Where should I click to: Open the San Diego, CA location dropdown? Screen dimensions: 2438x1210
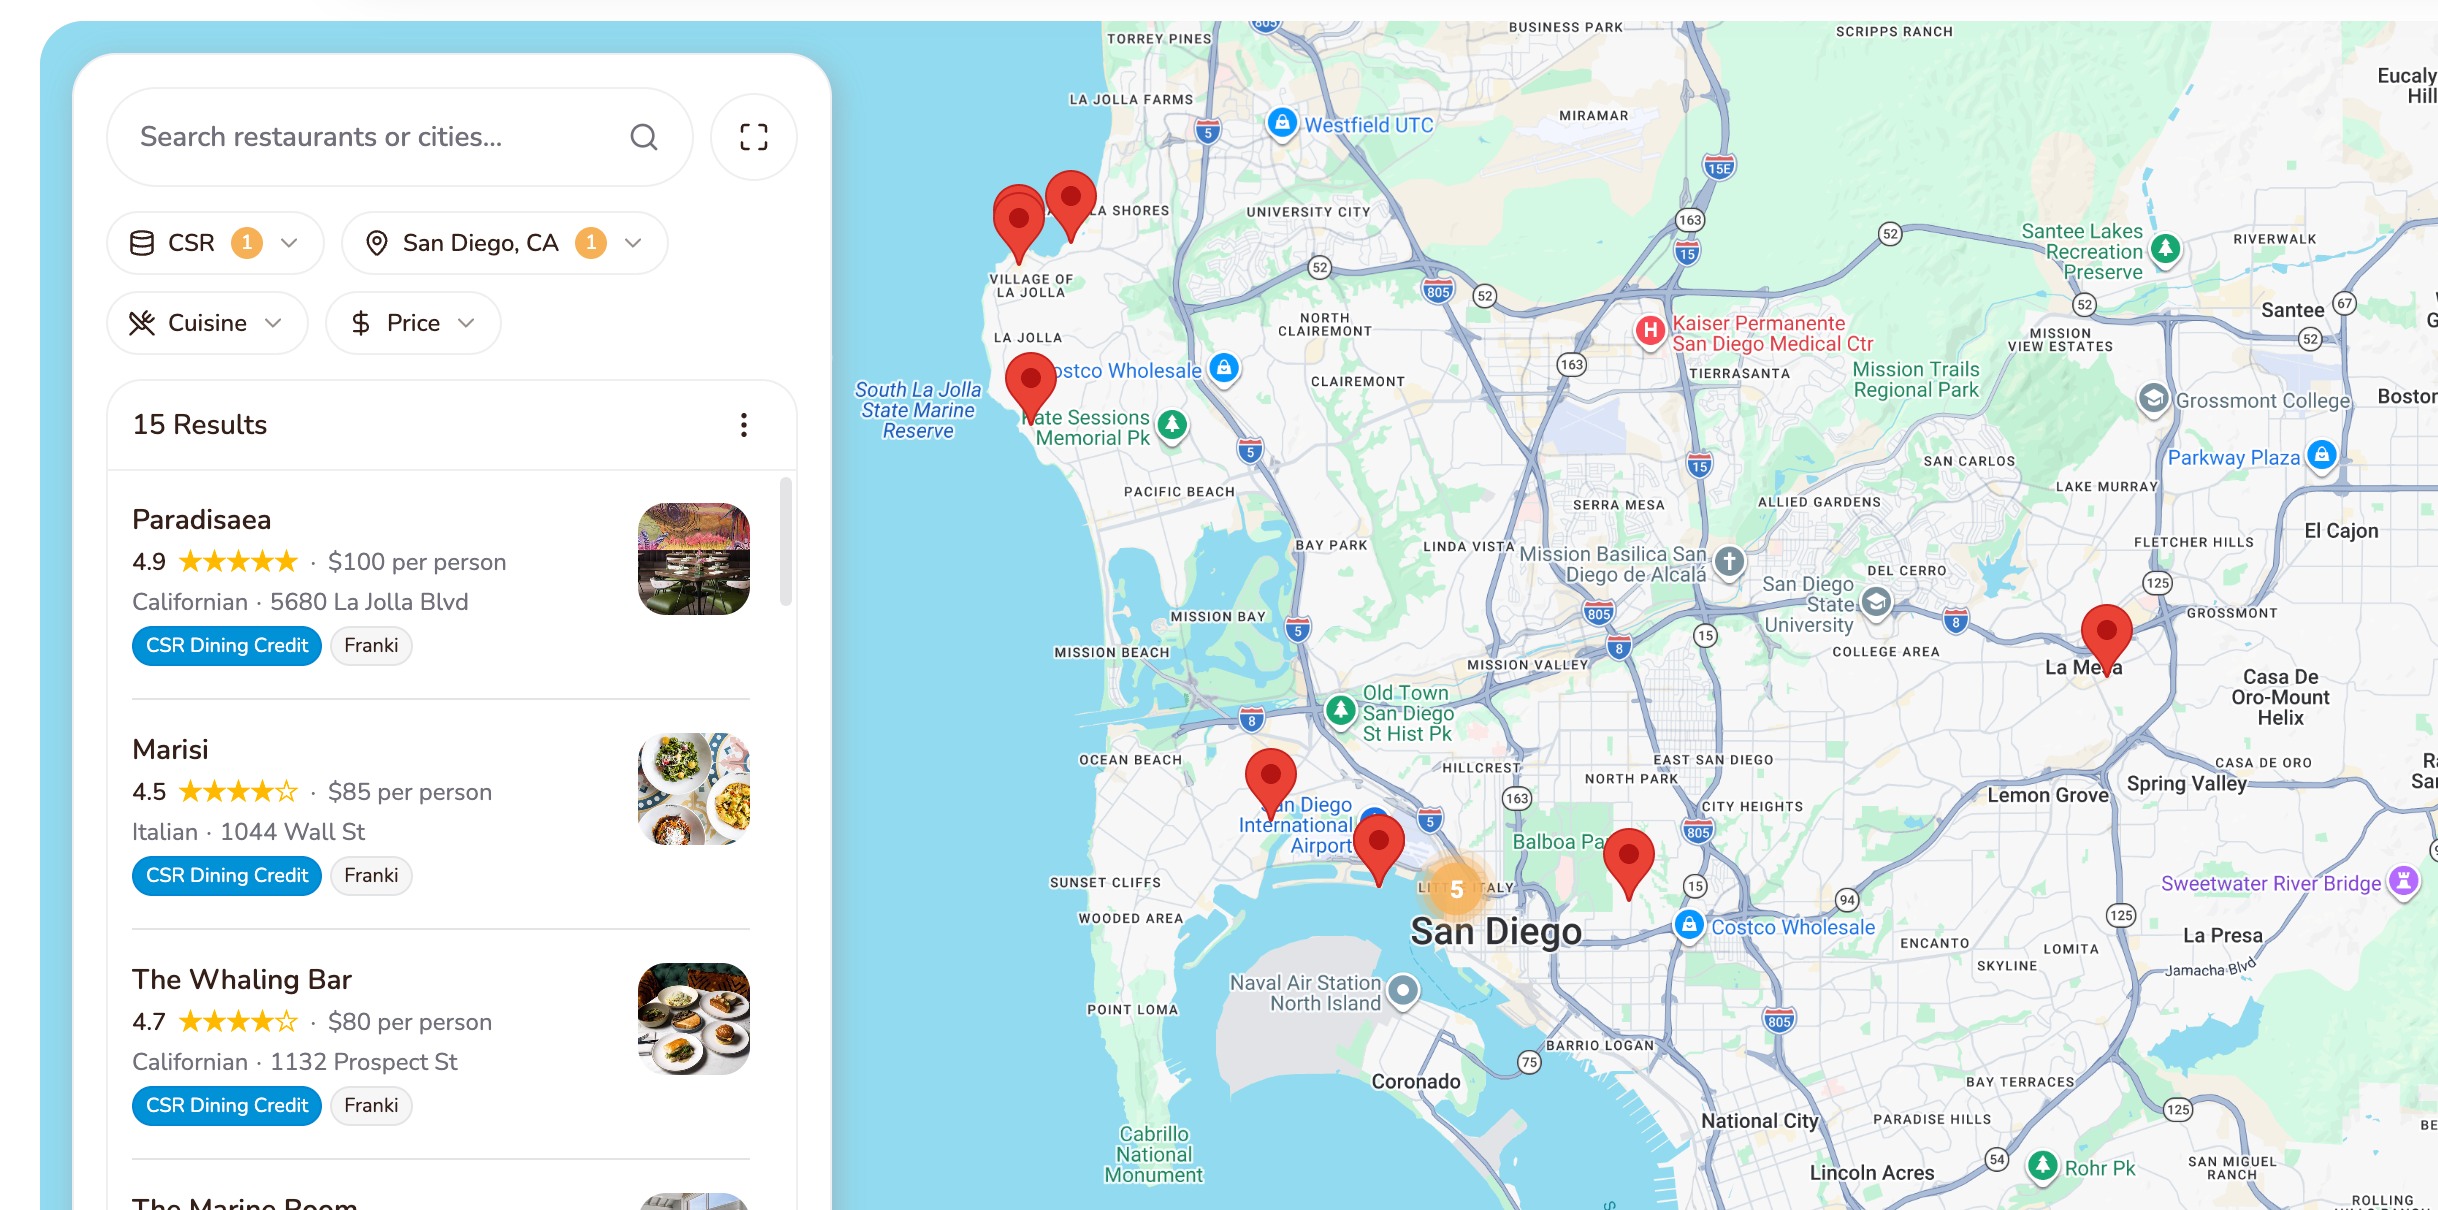tap(505, 243)
